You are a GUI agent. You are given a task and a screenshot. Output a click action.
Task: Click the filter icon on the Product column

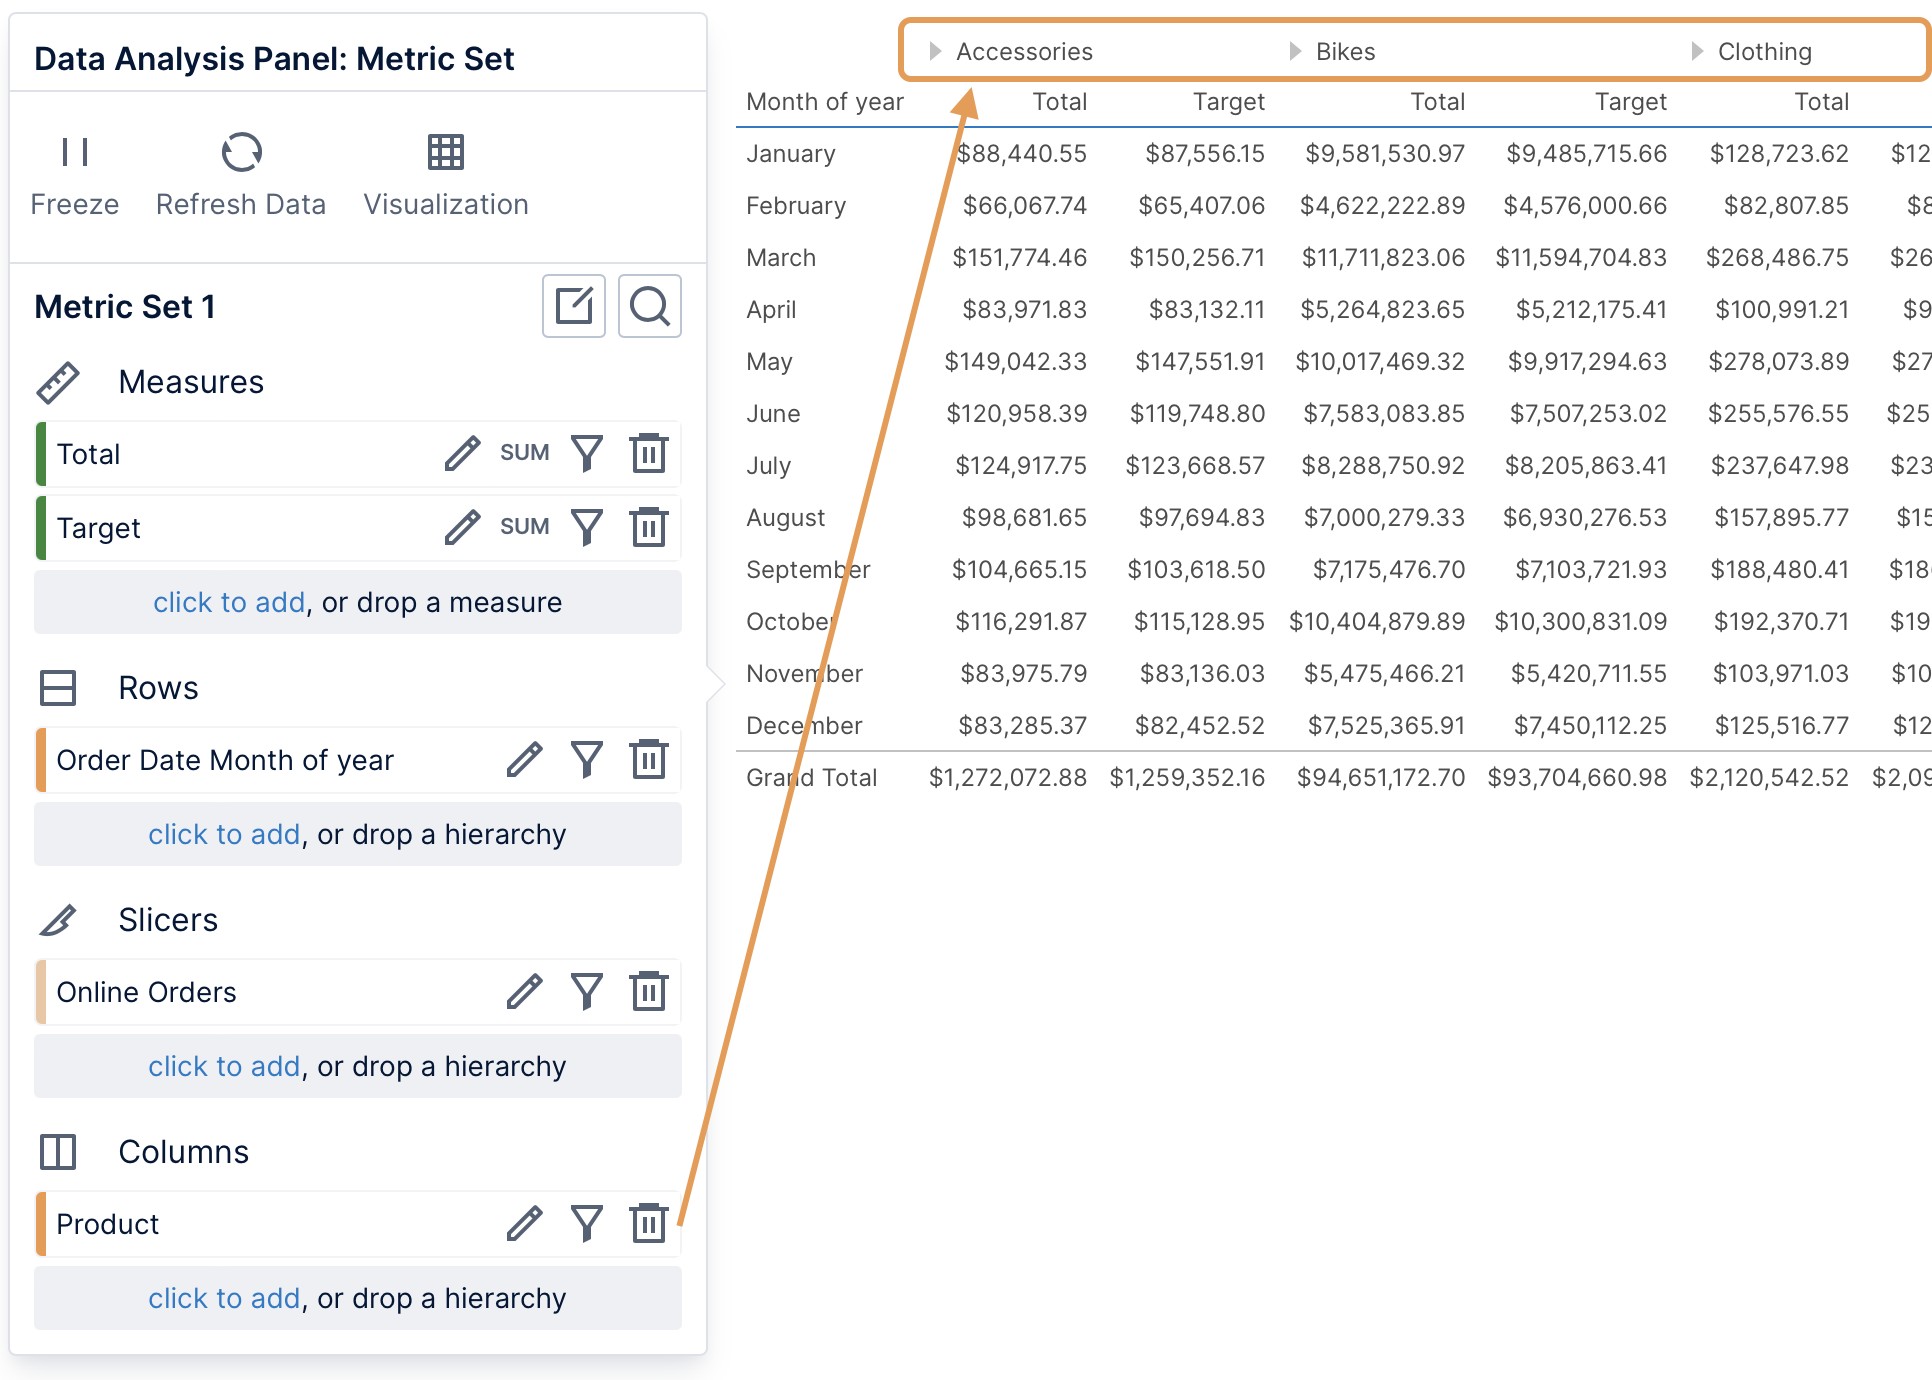pos(587,1223)
